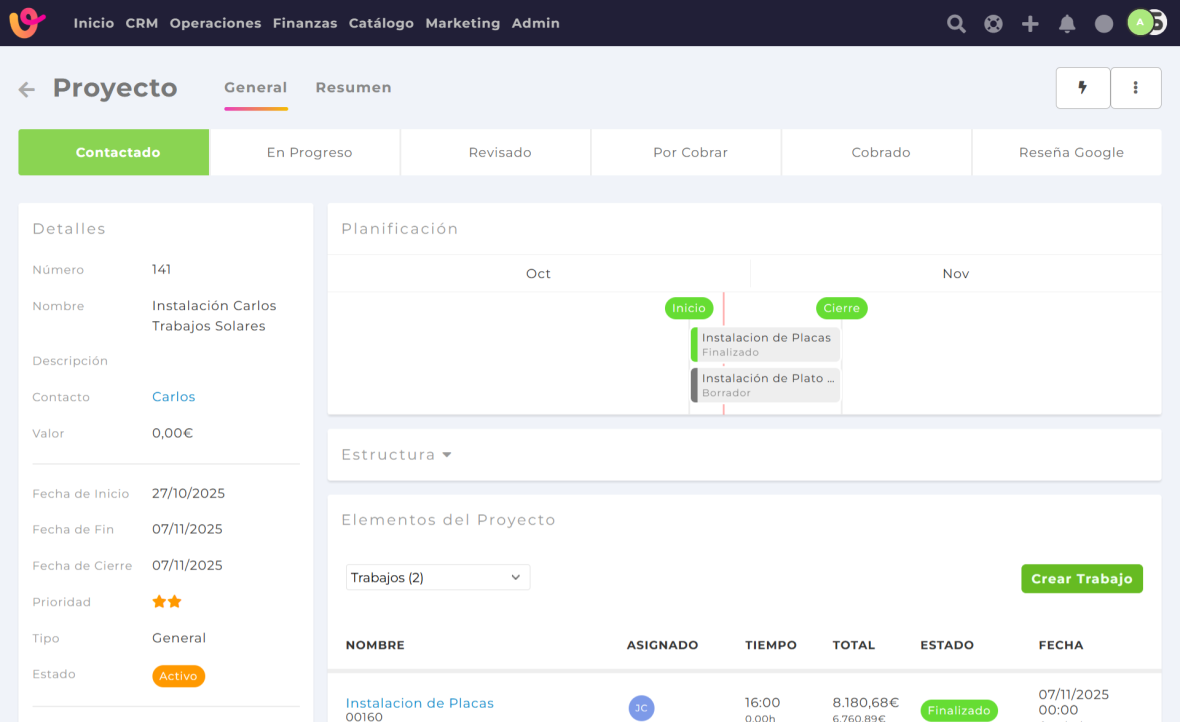Click the search magnifier icon
Viewport: 1180px width, 722px height.
(956, 24)
